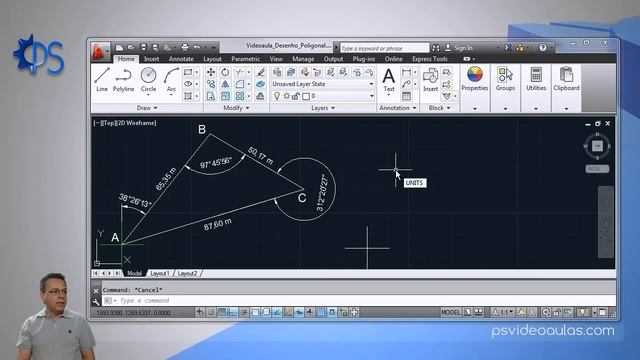Switch to the Parametric ribbon tab
The height and width of the screenshot is (360, 640).
pyautogui.click(x=245, y=59)
